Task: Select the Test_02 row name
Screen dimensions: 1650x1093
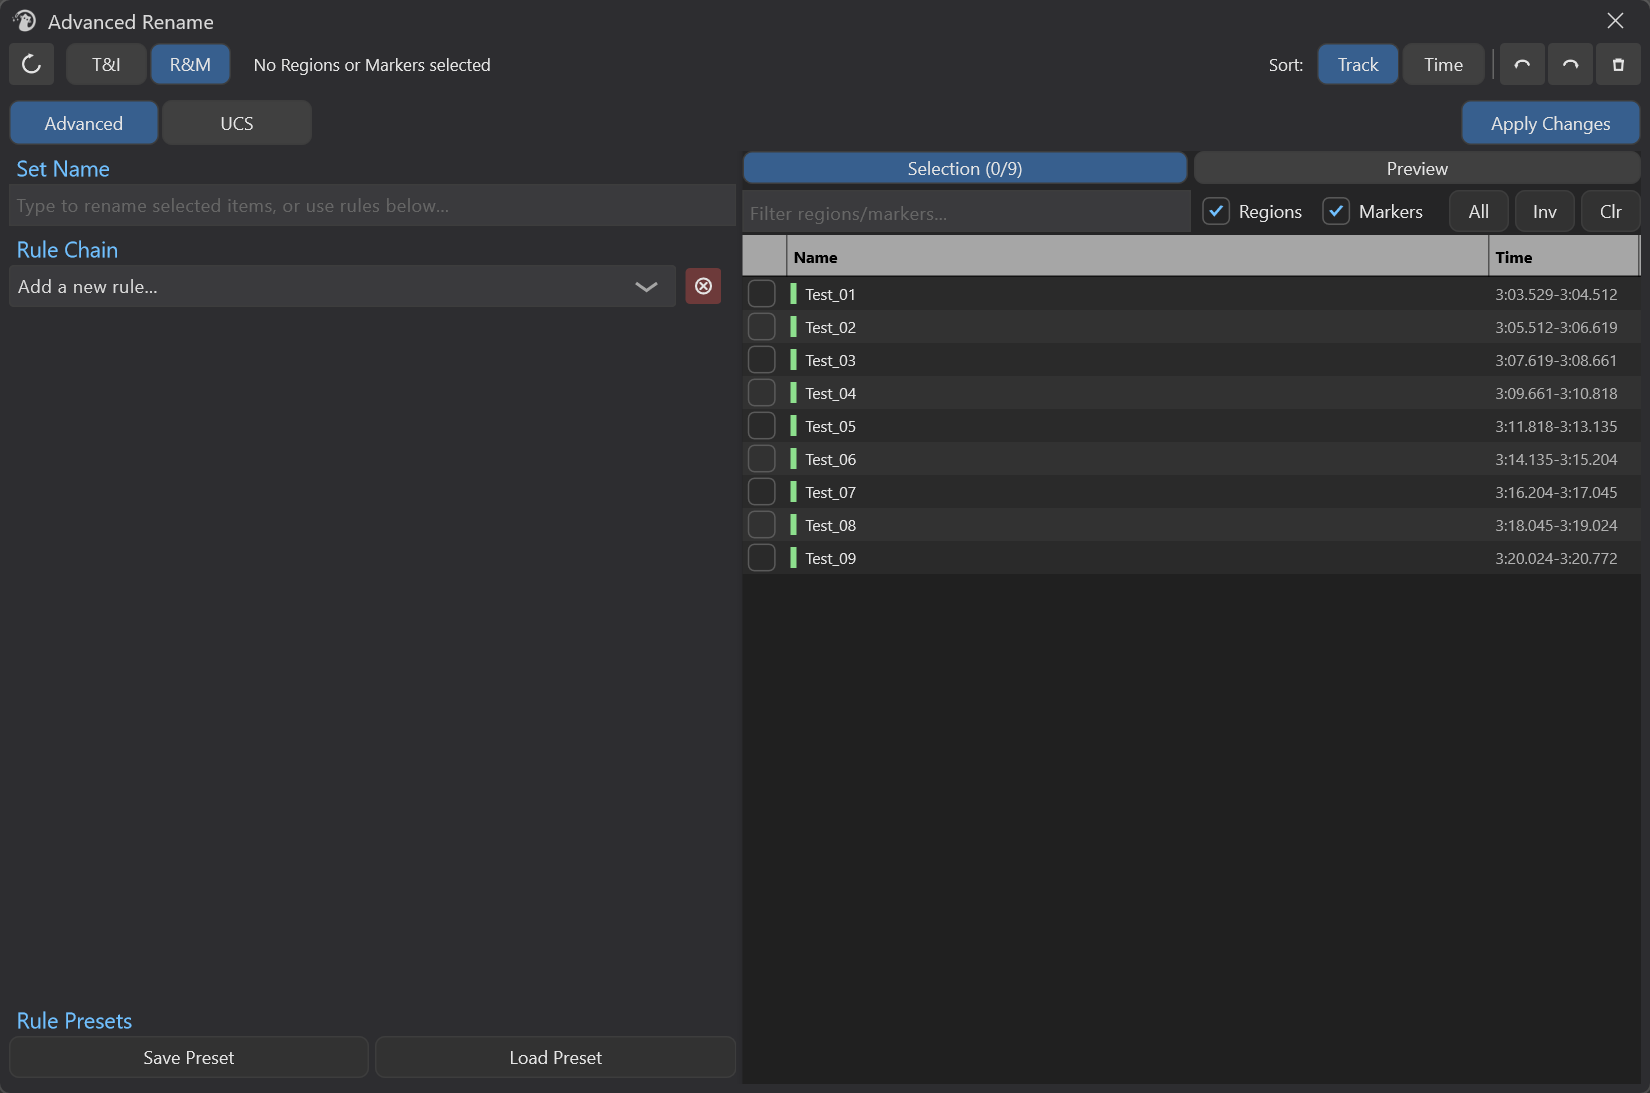Action: pos(831,327)
